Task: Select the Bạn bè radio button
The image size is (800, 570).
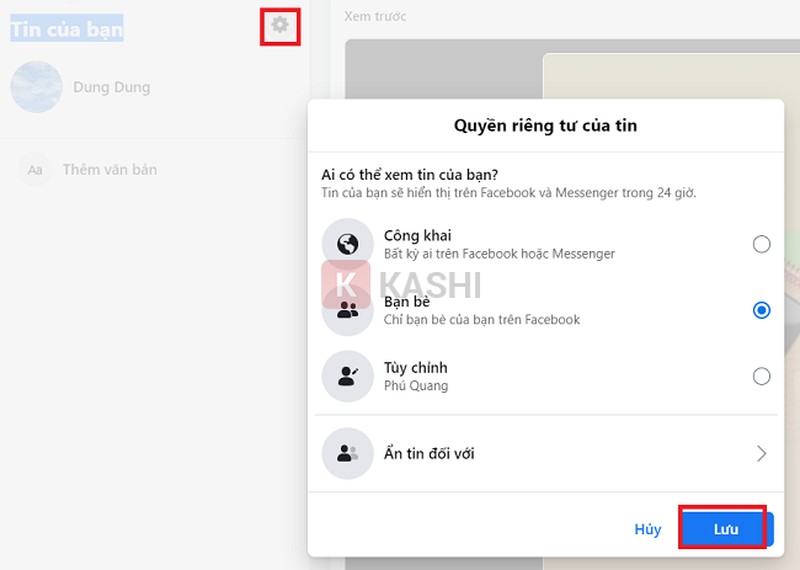Action: pos(761,310)
